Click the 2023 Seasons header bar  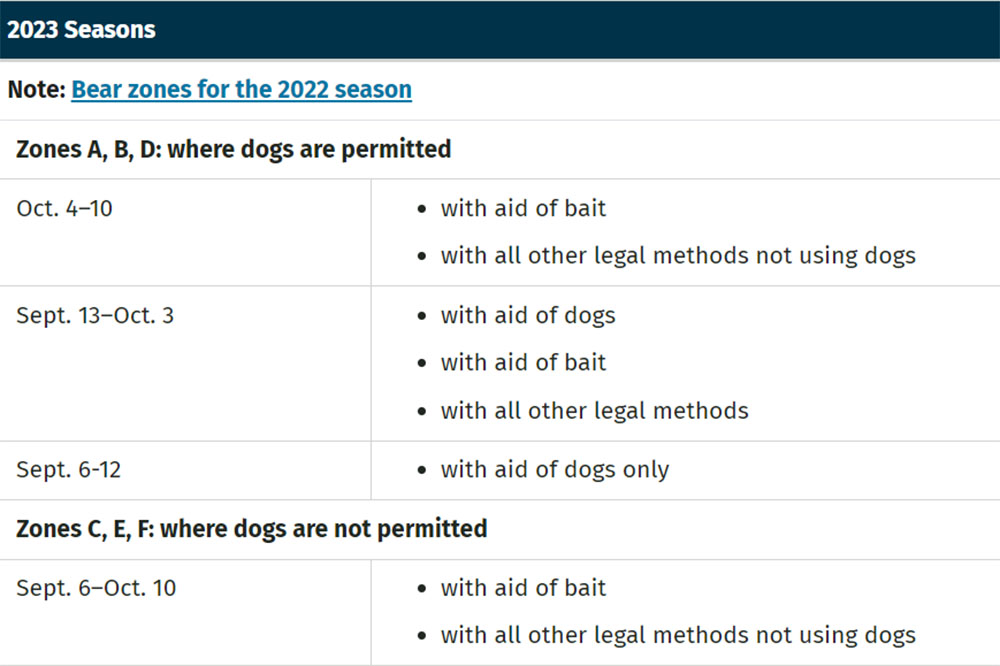pyautogui.click(x=500, y=29)
